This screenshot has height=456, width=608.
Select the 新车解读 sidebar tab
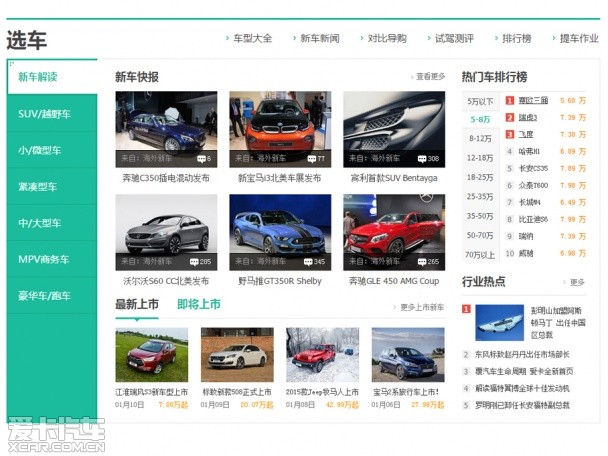point(52,77)
